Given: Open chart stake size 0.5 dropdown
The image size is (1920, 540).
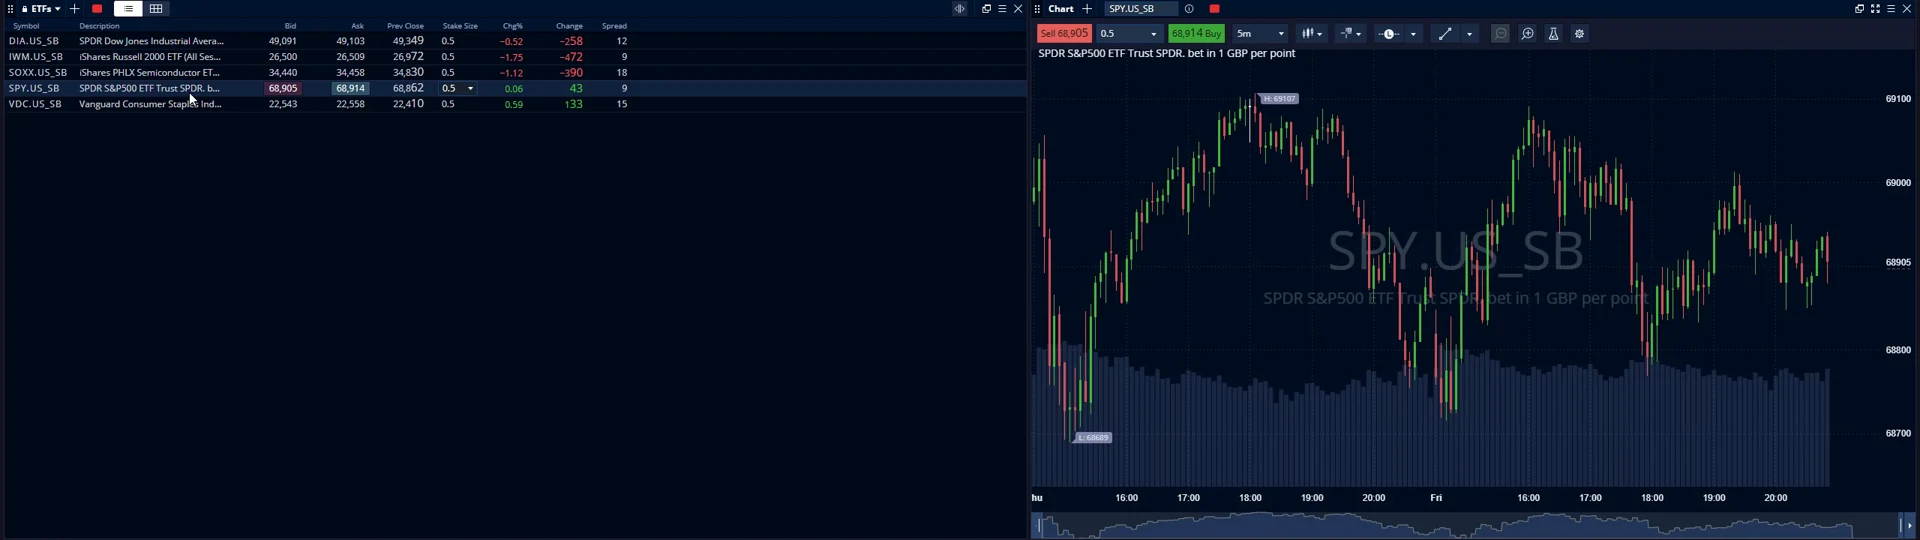Looking at the screenshot, I should tap(1130, 34).
